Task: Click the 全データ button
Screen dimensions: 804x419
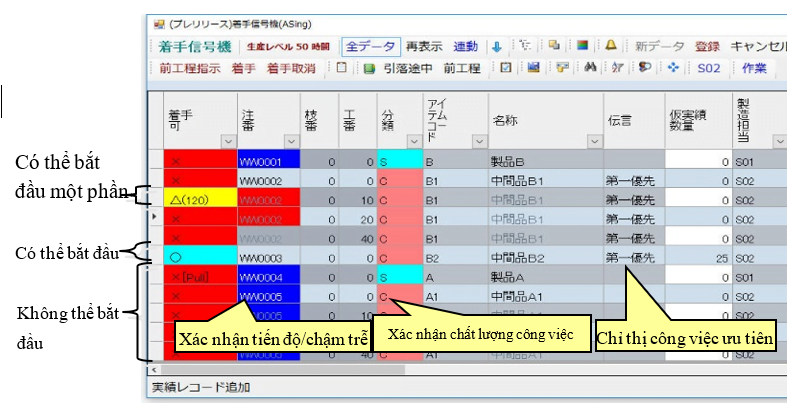Action: 370,46
